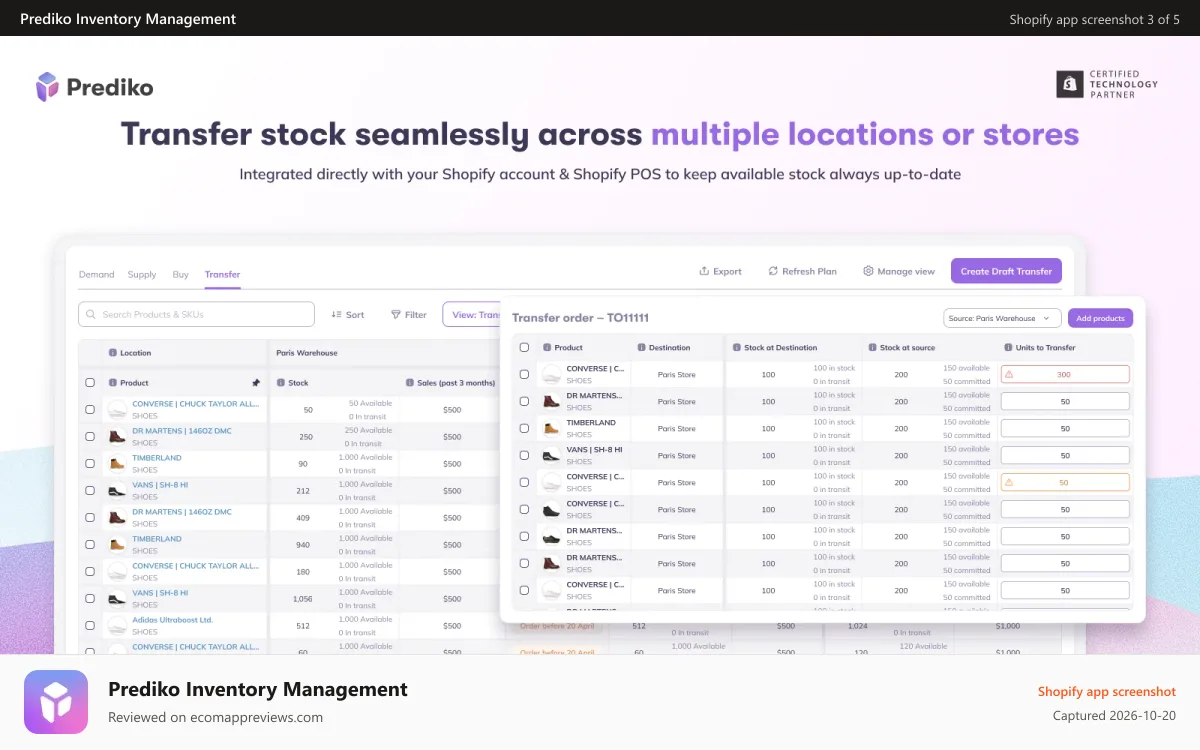
Task: Click stock value 512 in Adidas row
Action: 302,626
